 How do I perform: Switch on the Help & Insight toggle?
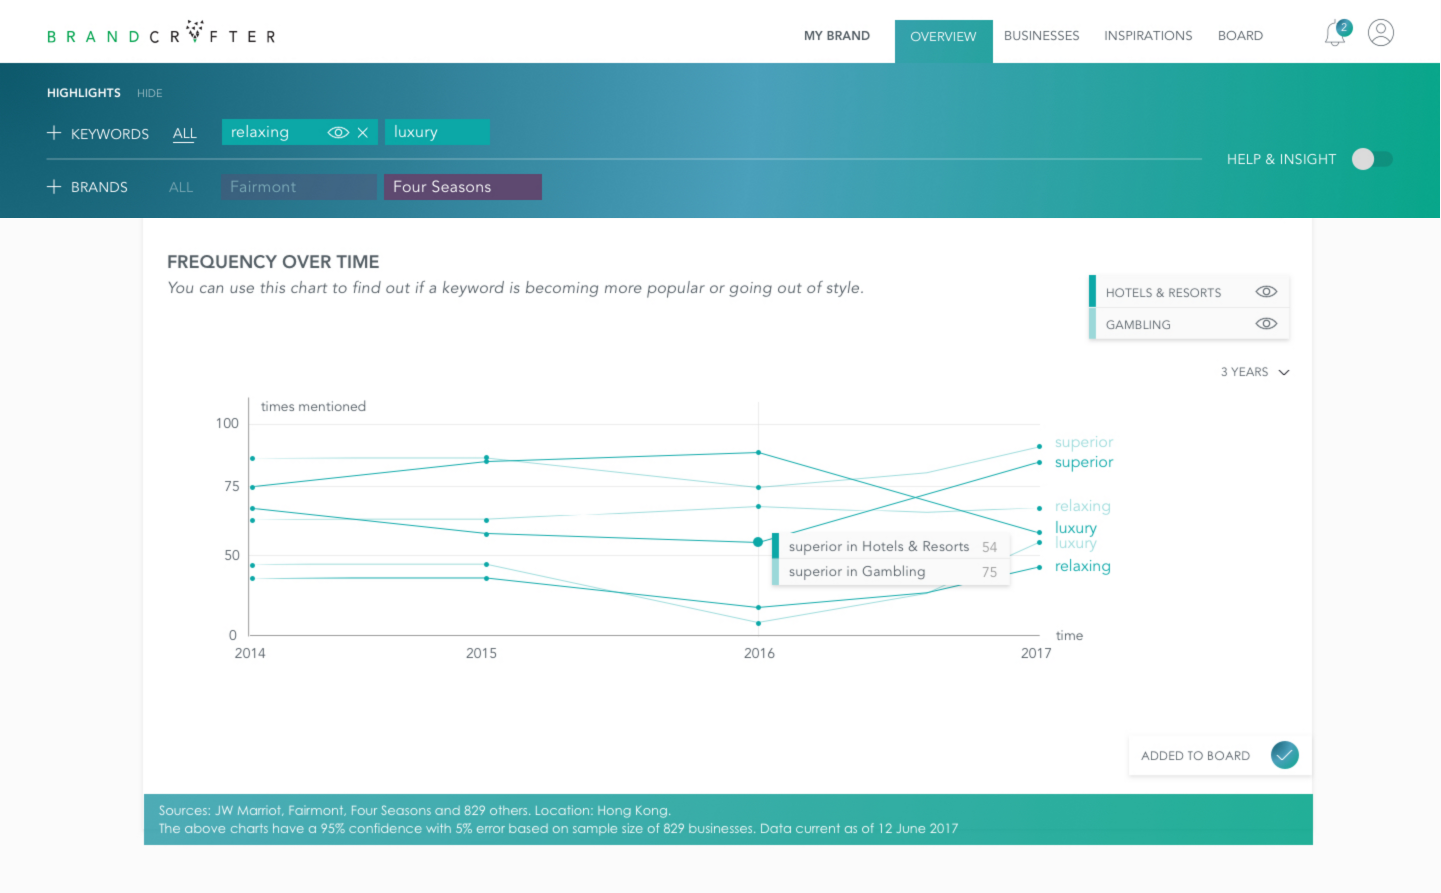[x=1371, y=159]
